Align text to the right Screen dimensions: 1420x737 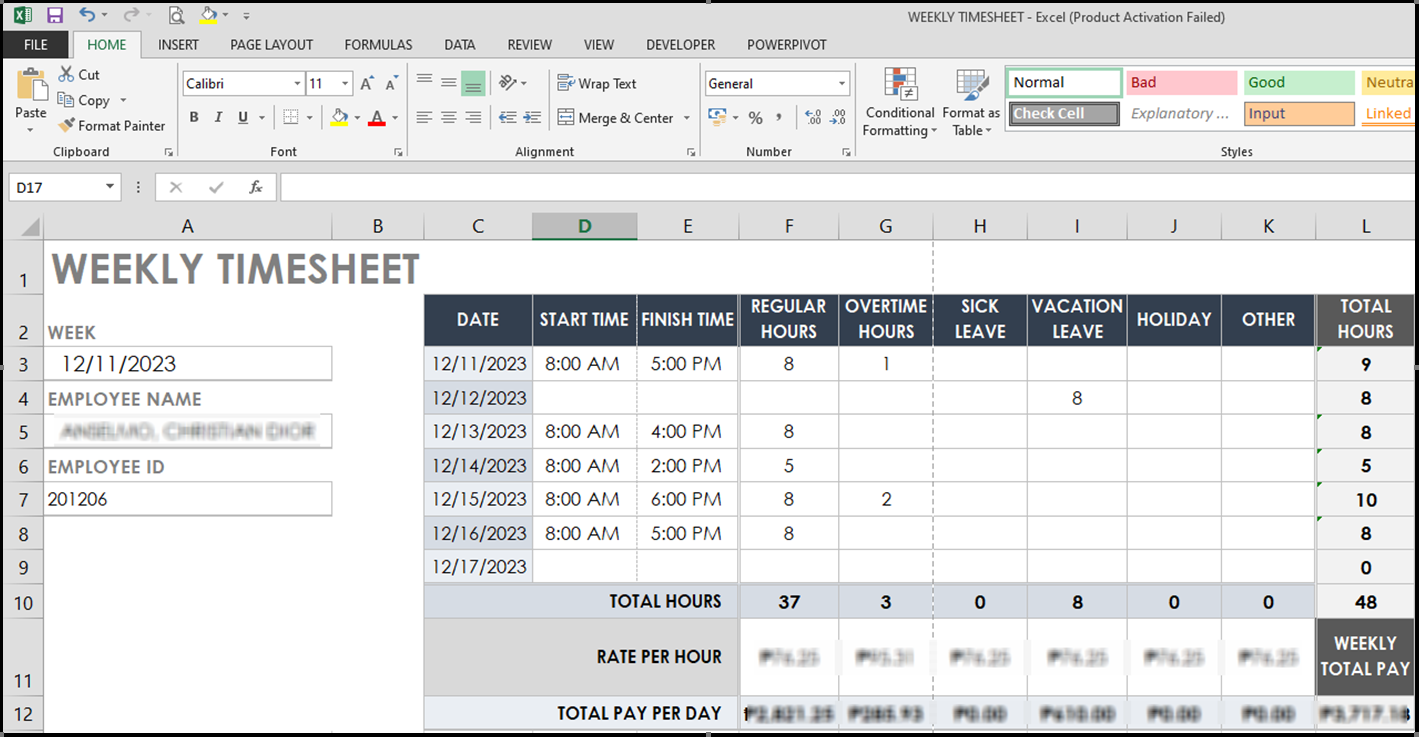tap(473, 118)
